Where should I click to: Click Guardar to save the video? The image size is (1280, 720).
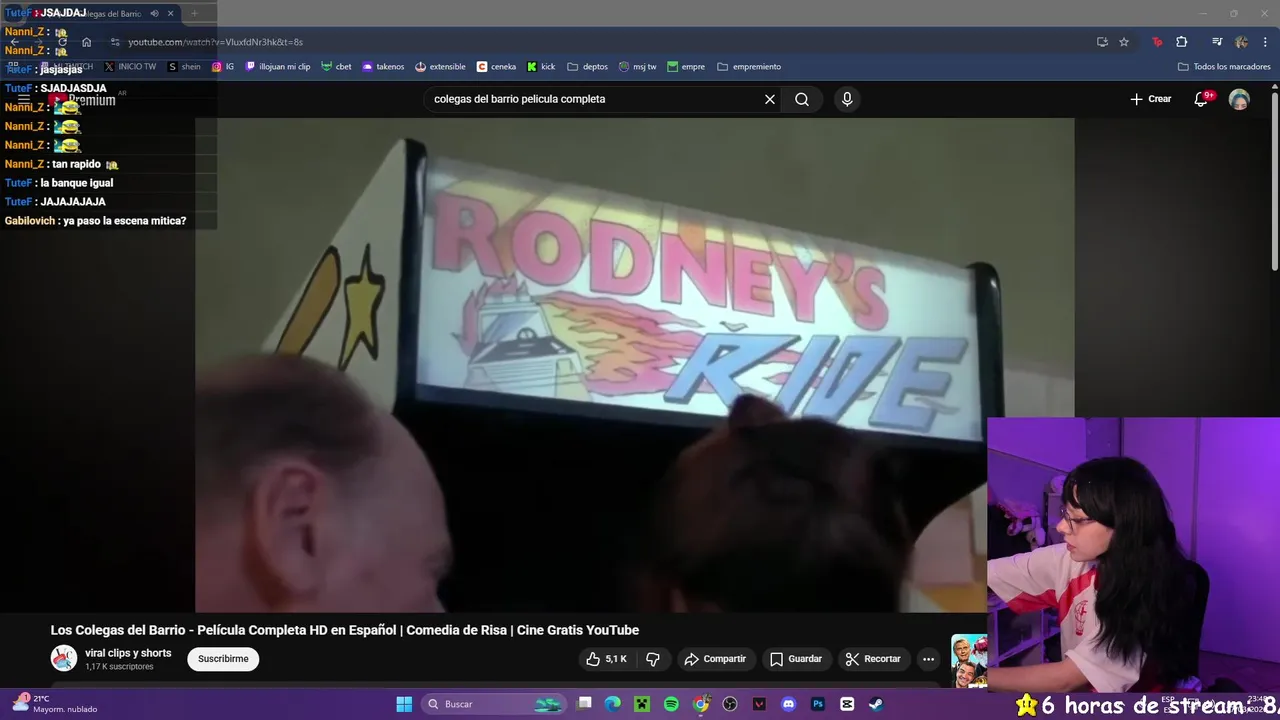(x=796, y=659)
